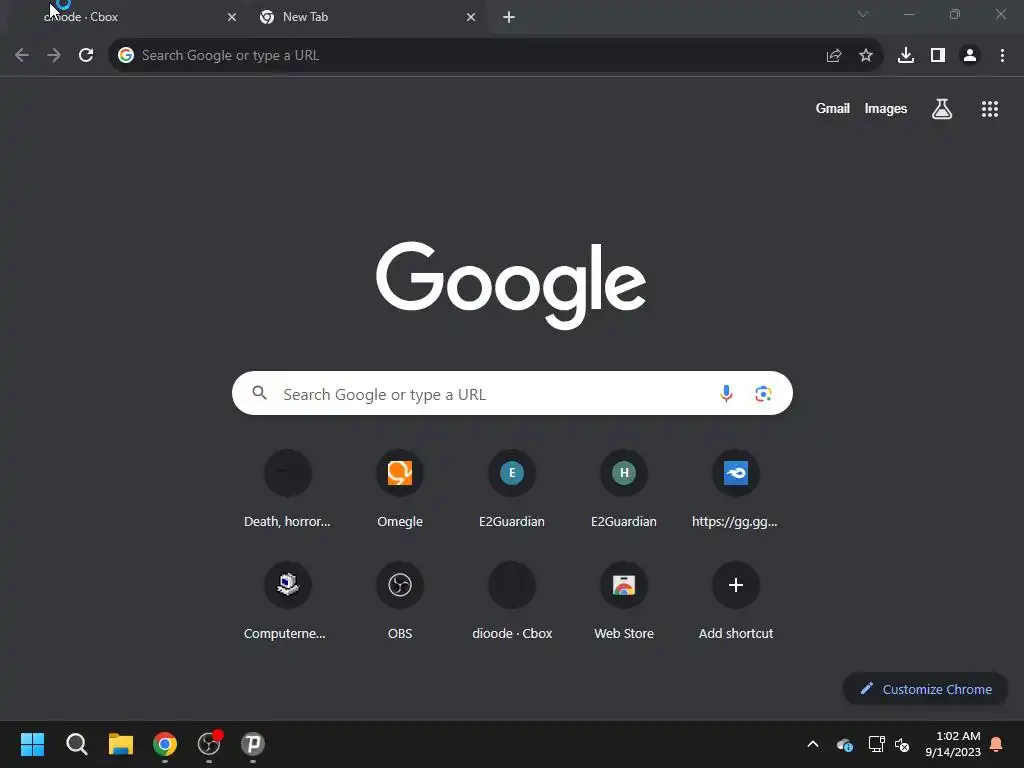Image resolution: width=1024 pixels, height=768 pixels.
Task: Expand the tab search dropdown arrow
Action: pos(863,14)
